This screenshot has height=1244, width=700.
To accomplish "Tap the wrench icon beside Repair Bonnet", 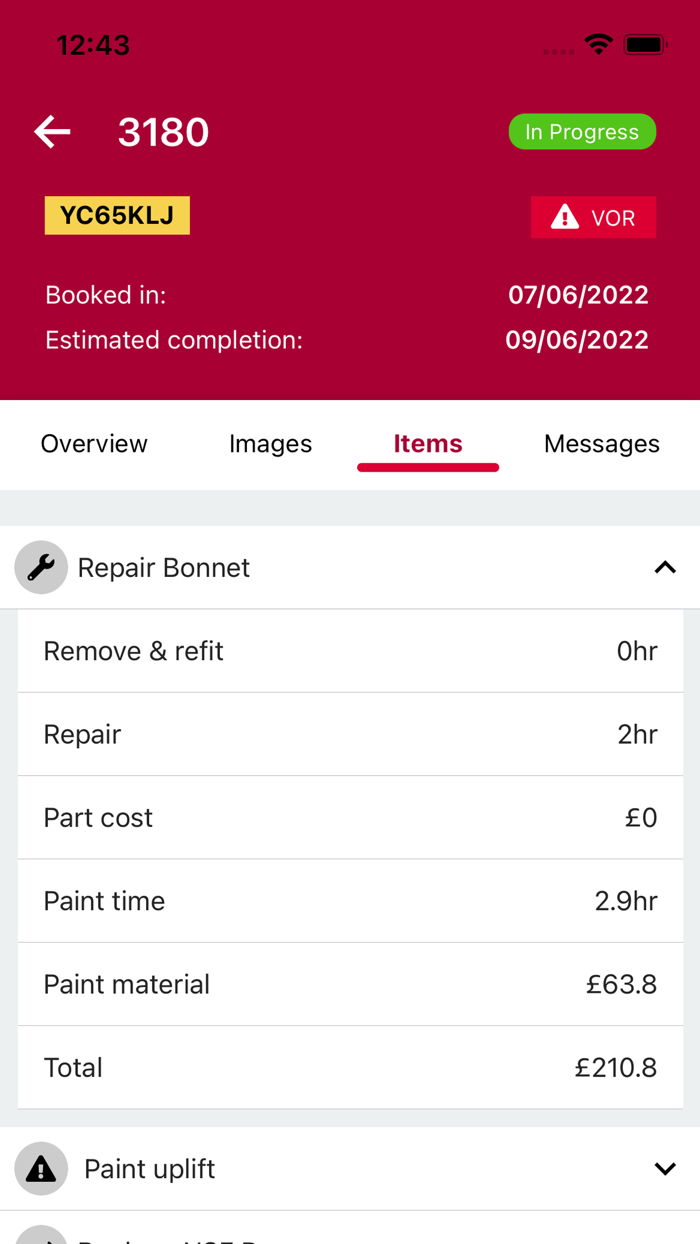I will [40, 567].
